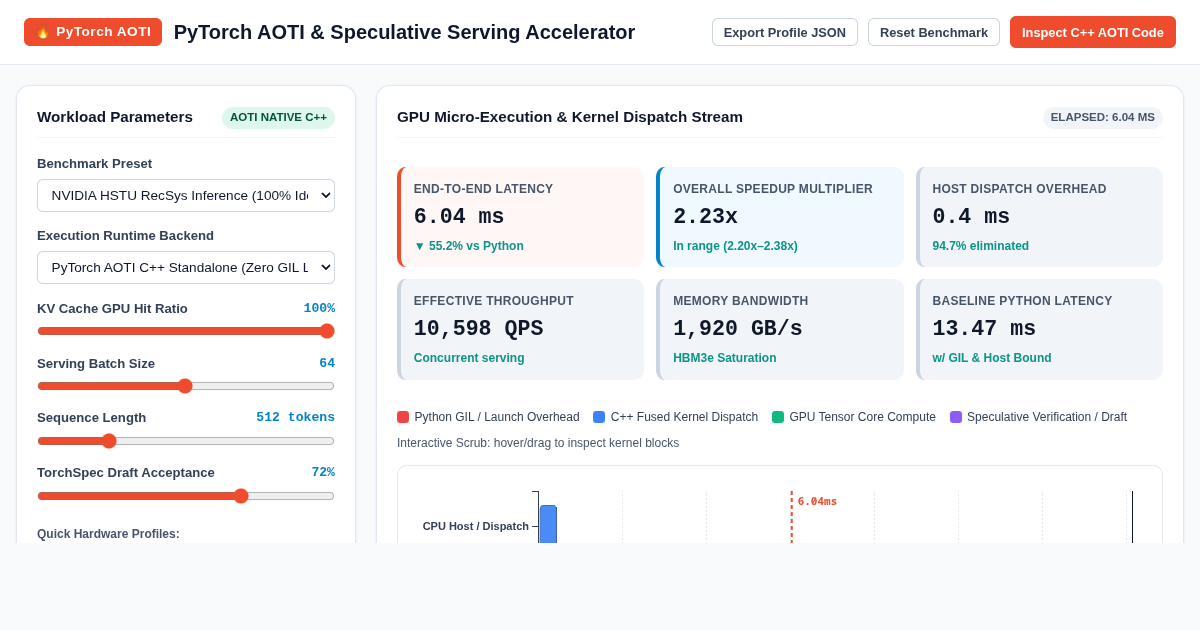Click the red Python GIL legend swatch
Image resolution: width=1200 pixels, height=630 pixels.
point(403,417)
